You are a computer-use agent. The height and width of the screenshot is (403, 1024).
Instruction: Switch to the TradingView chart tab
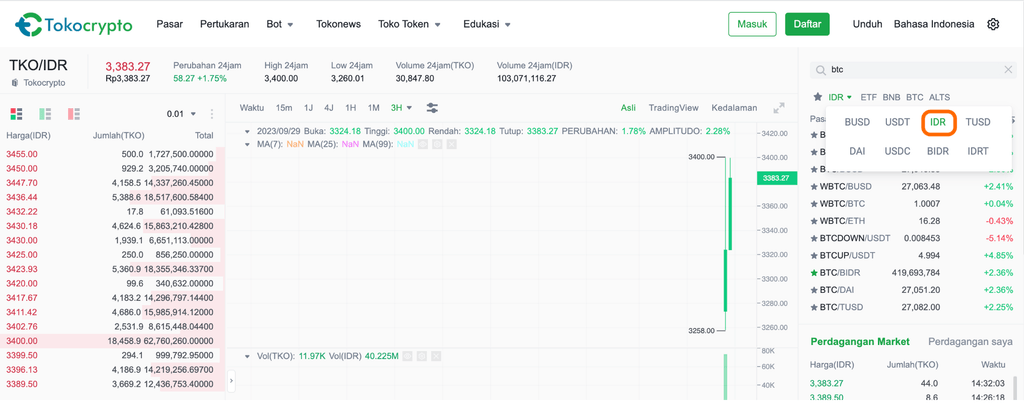[673, 108]
